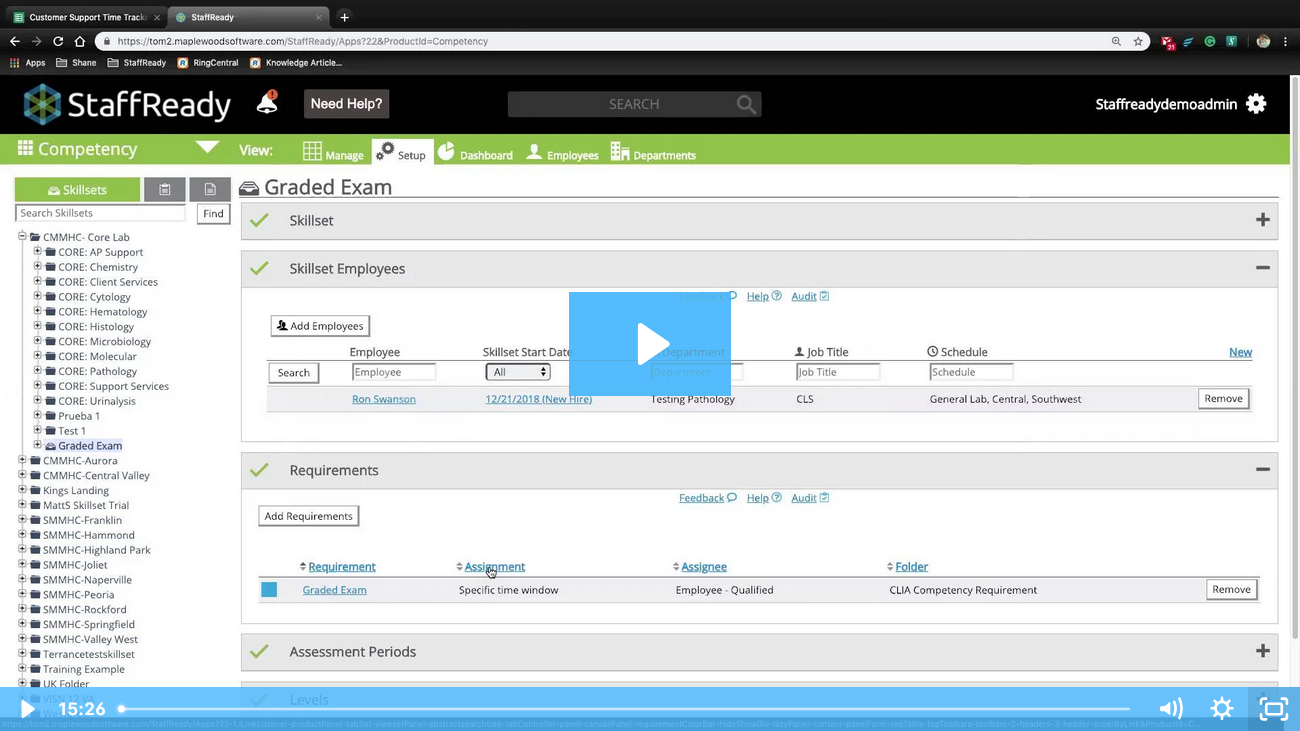
Task: Remove Ron Swanson from the skillset
Action: coord(1223,398)
